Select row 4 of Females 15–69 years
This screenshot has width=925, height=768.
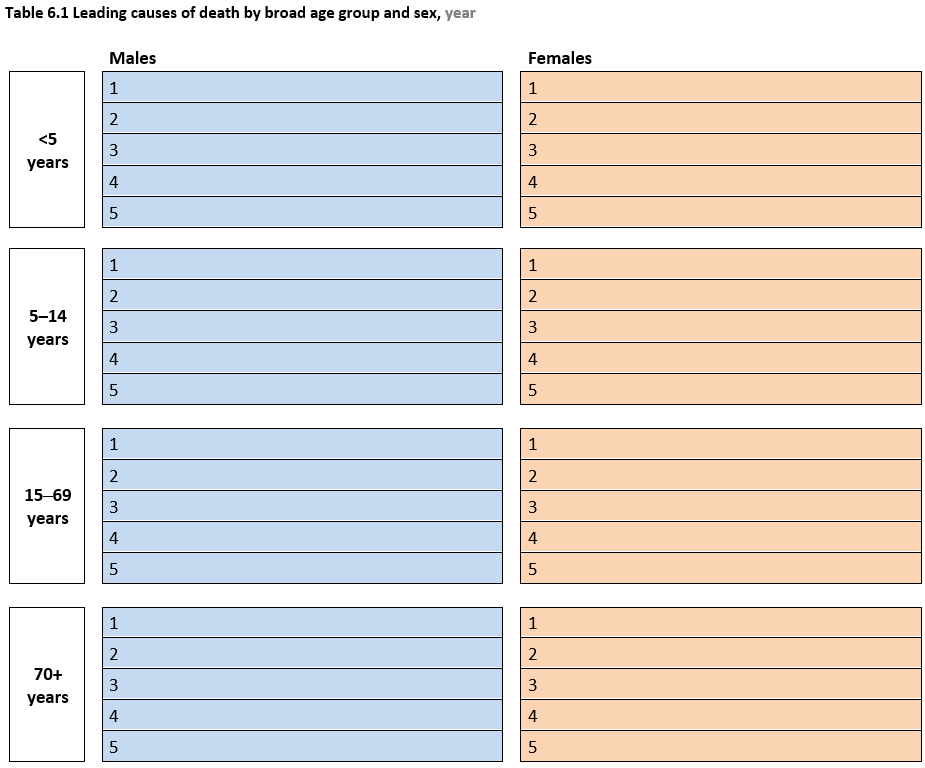point(721,537)
